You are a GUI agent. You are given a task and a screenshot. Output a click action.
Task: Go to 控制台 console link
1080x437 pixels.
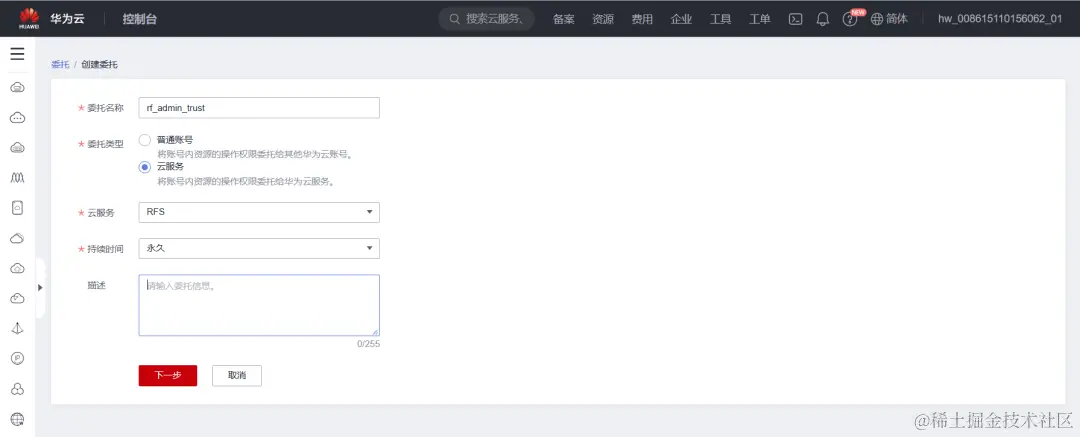[140, 19]
